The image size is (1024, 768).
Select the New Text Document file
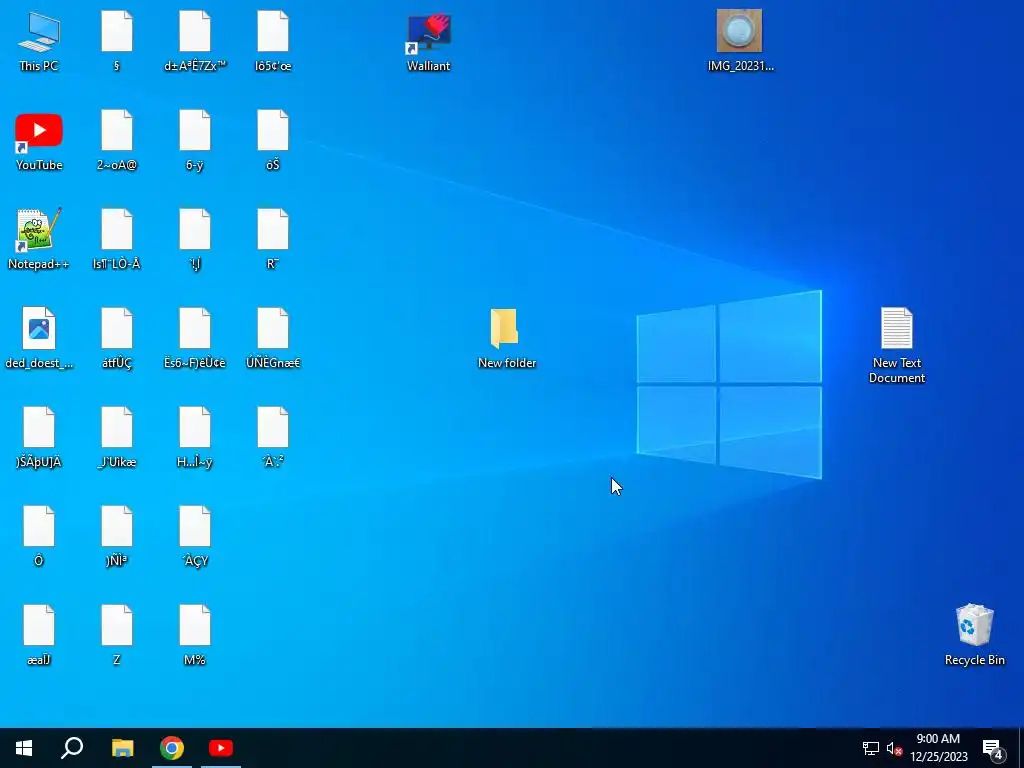(897, 345)
